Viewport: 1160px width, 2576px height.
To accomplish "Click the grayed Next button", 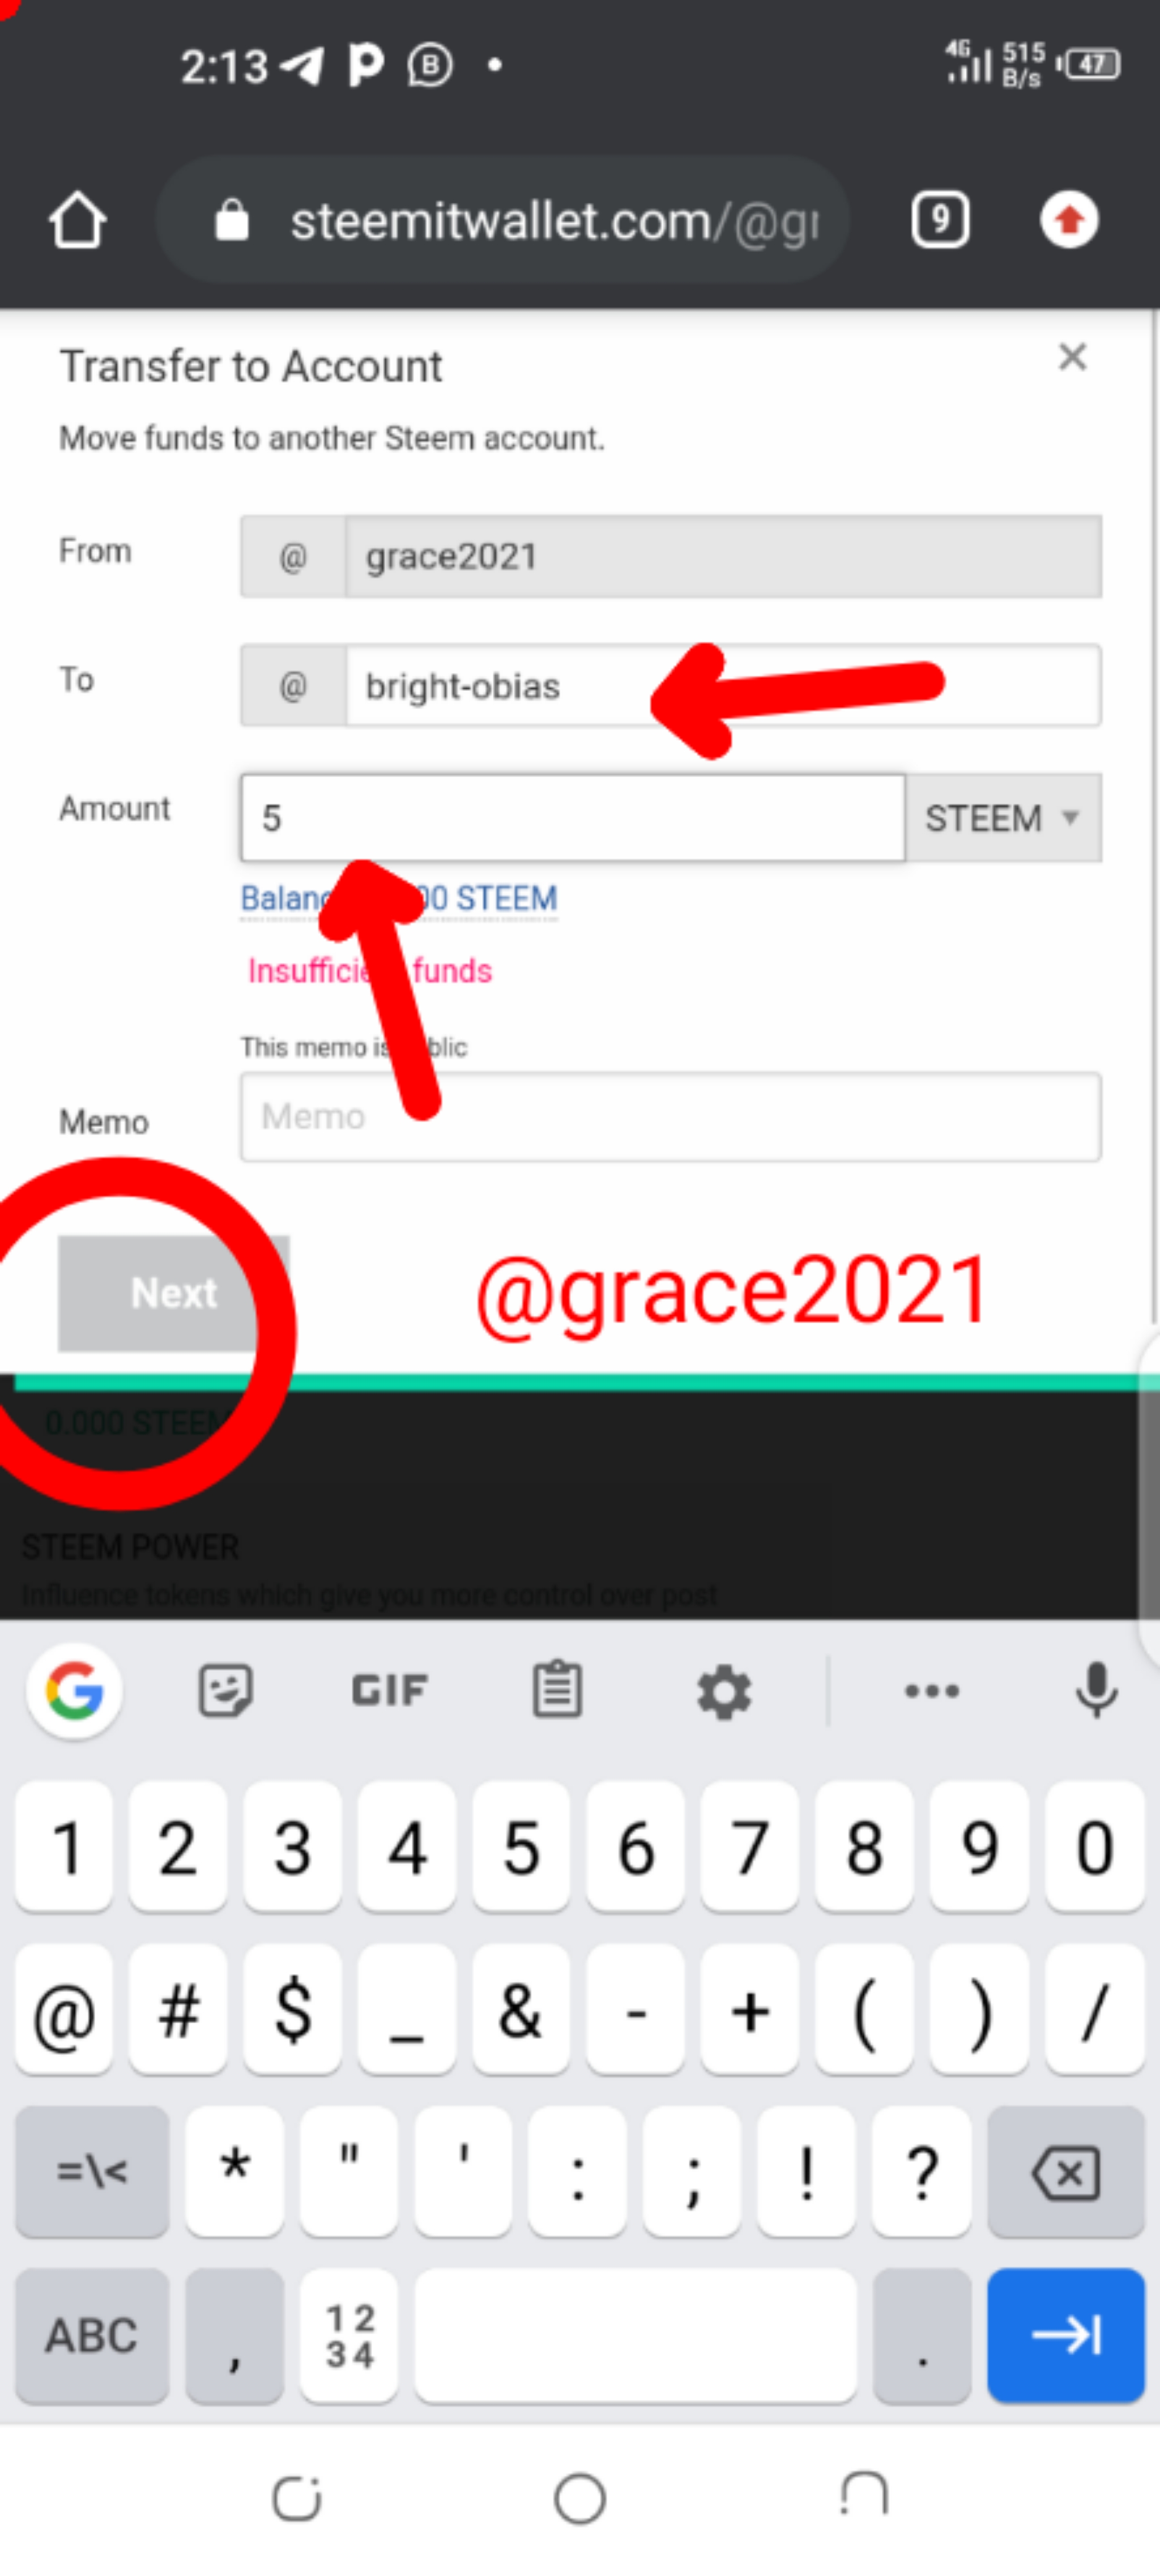I will click(173, 1293).
